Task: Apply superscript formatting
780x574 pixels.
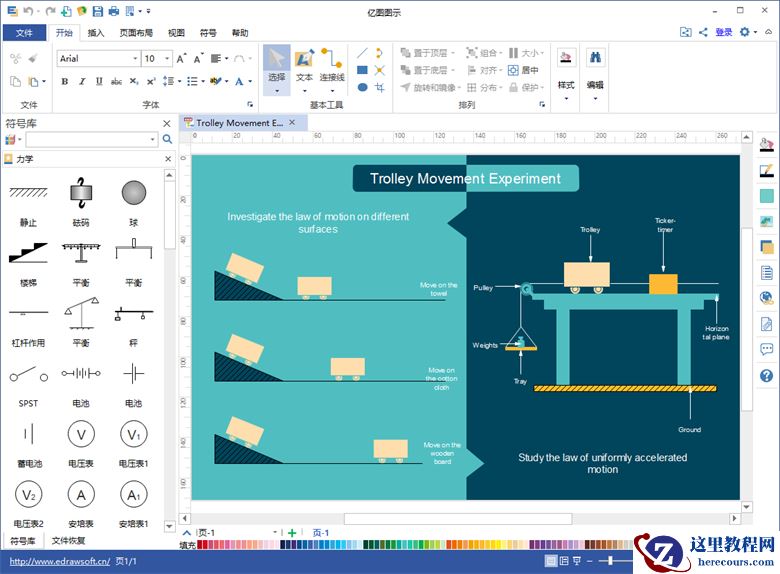Action: (151, 81)
